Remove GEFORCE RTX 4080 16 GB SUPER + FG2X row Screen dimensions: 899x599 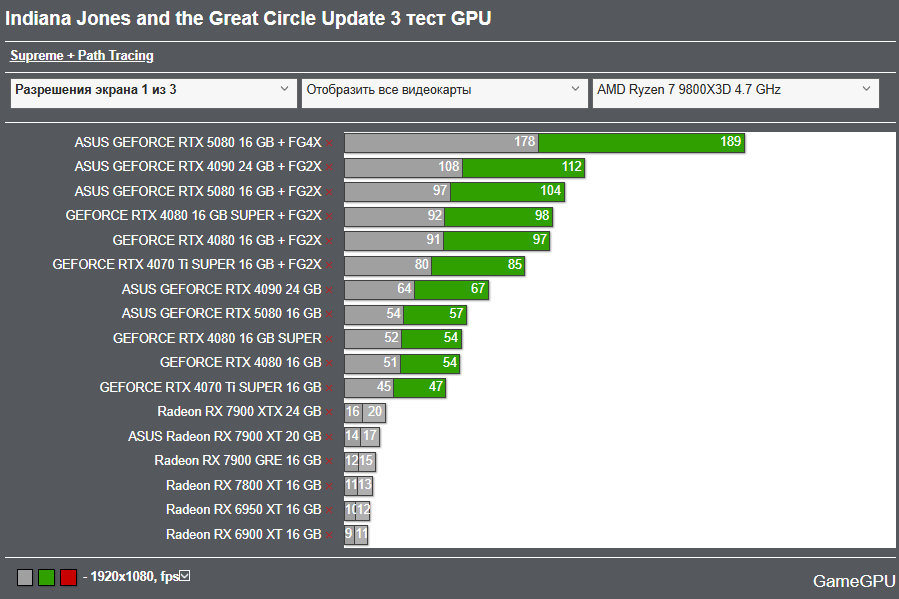click(329, 217)
